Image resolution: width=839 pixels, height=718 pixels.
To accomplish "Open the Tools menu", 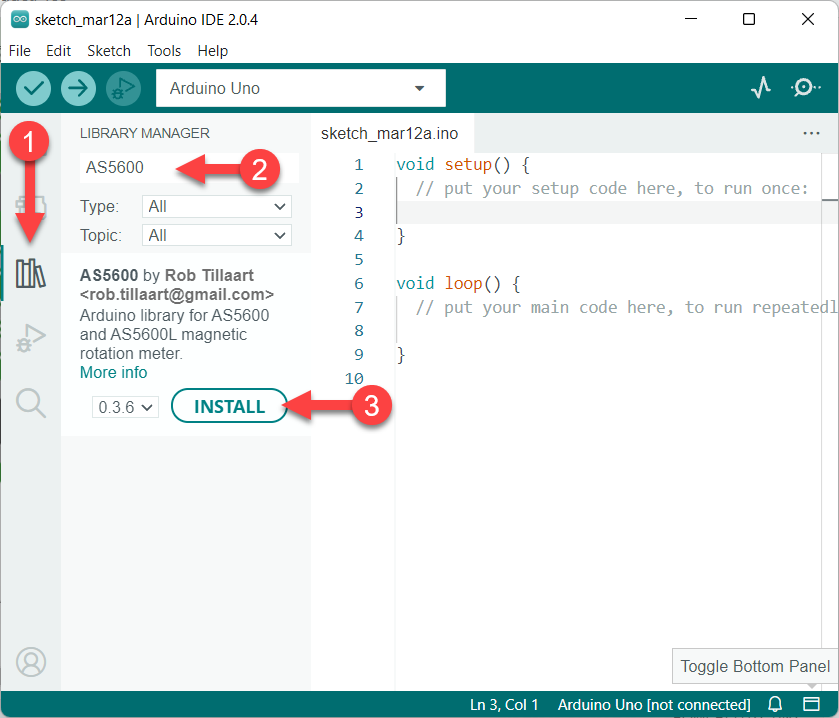I will [164, 51].
